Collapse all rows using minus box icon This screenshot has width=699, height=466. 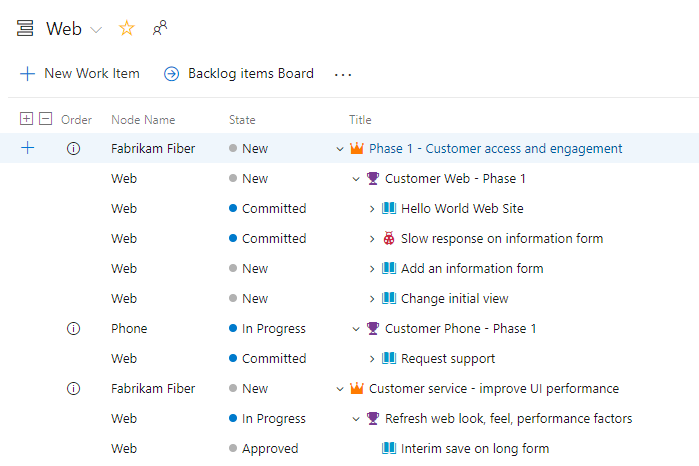click(45, 119)
